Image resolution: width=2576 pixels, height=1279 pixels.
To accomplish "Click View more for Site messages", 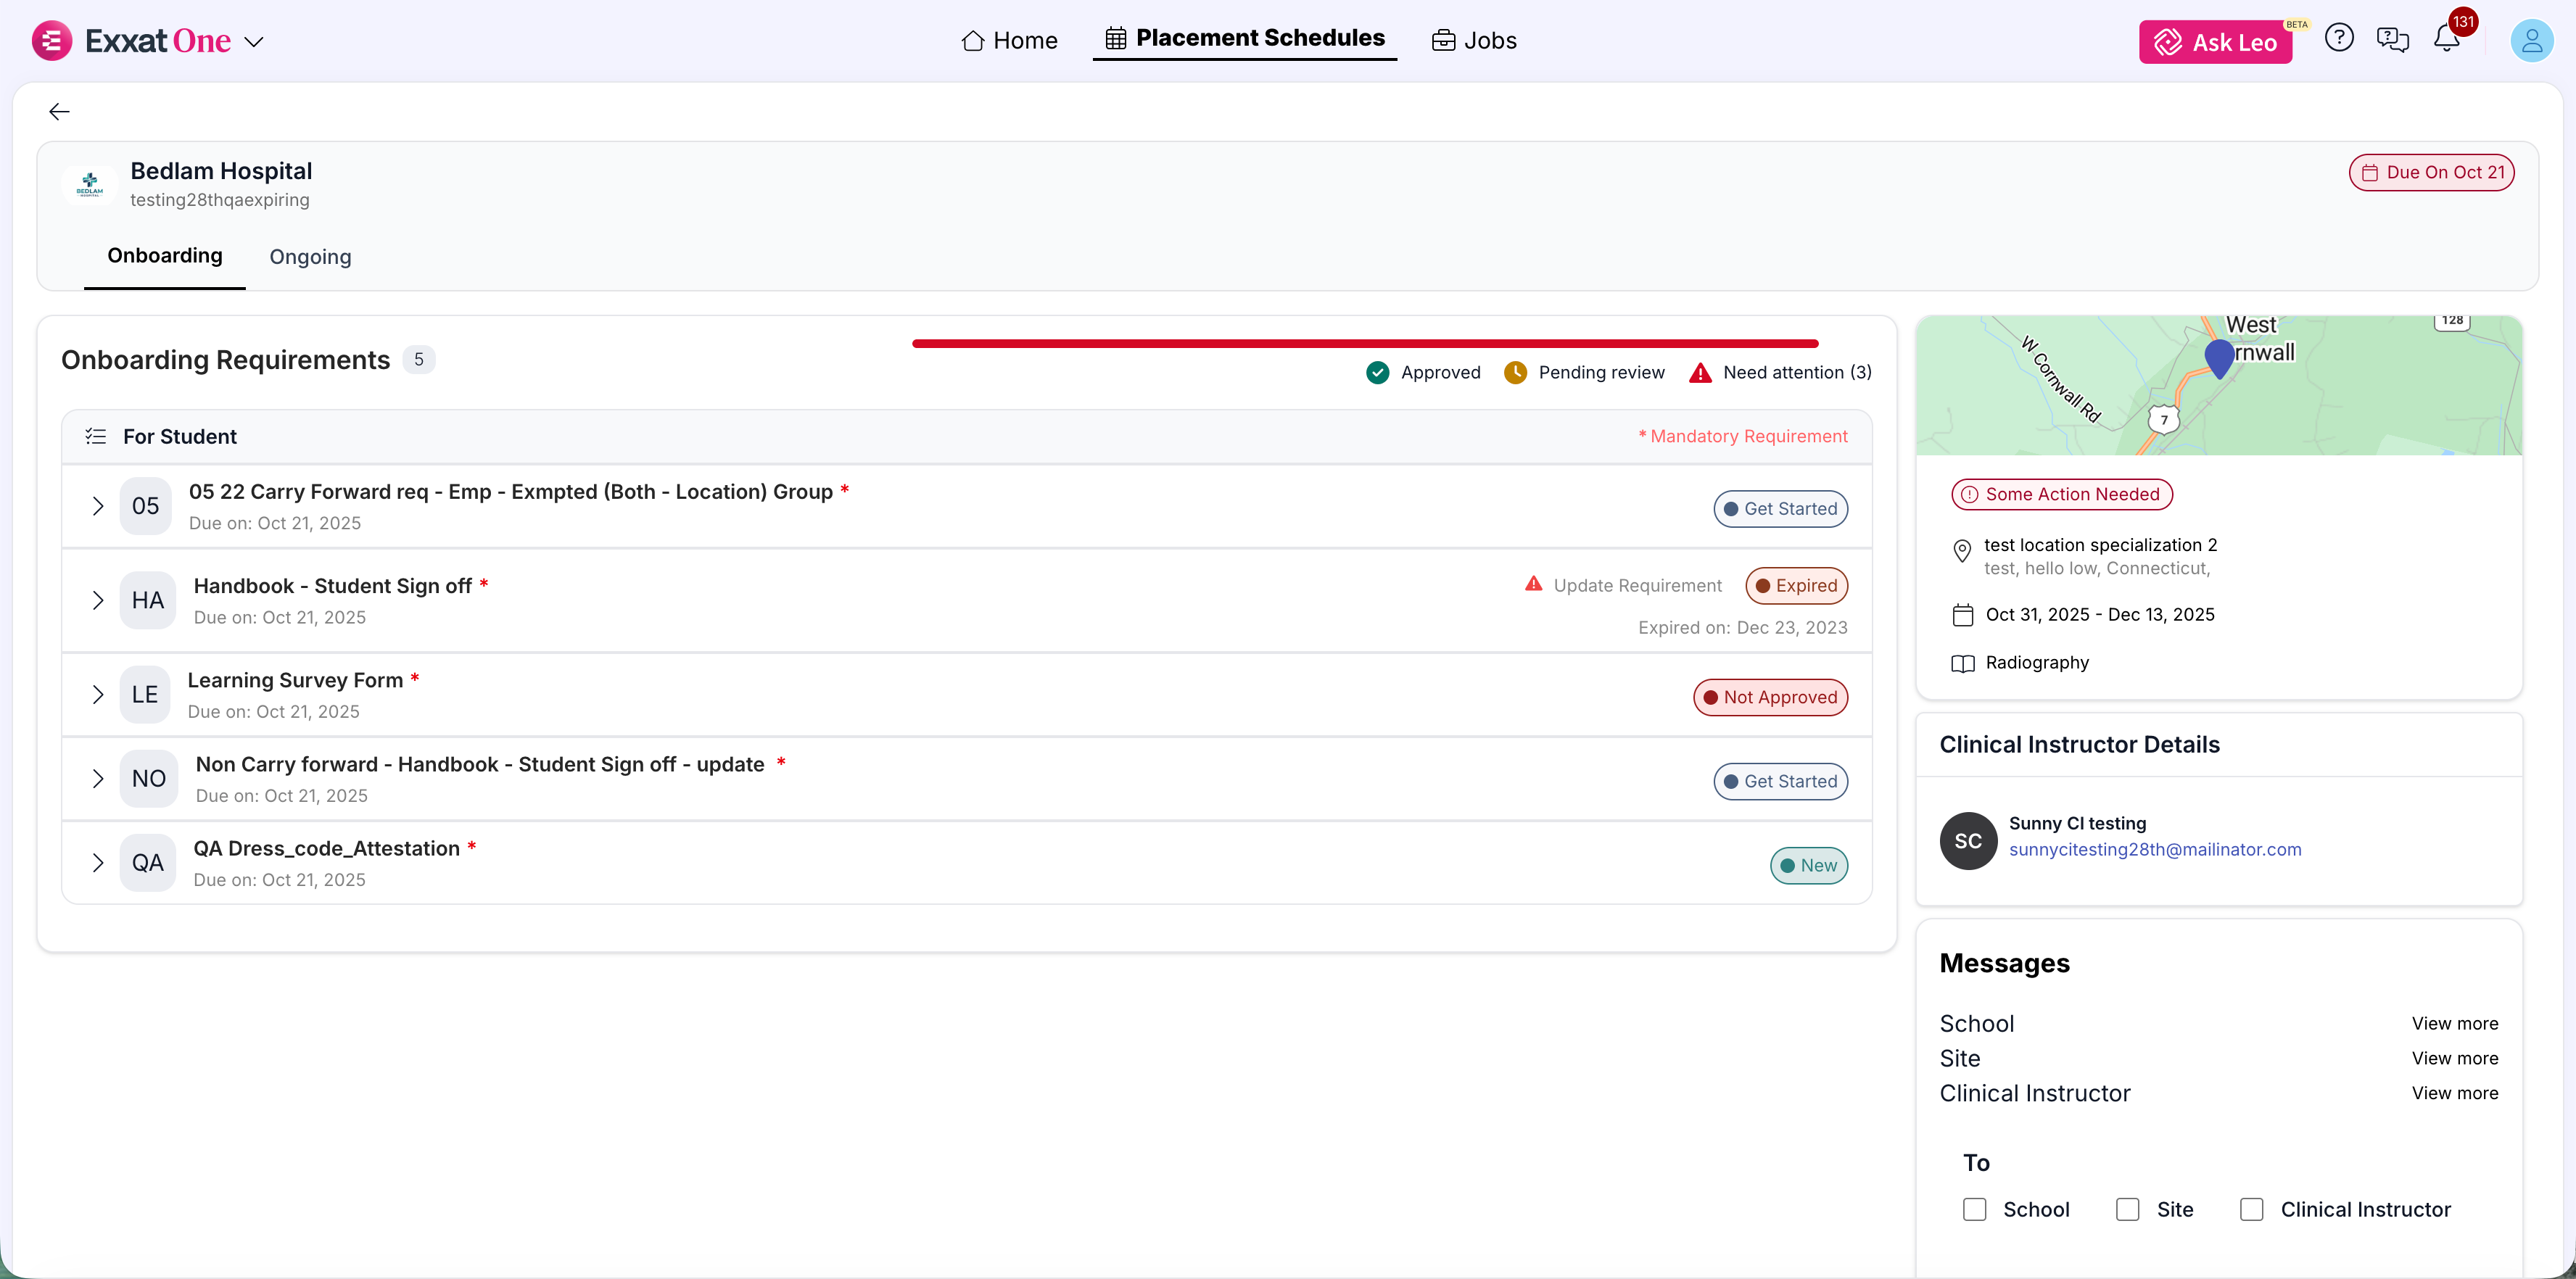I will coord(2454,1058).
